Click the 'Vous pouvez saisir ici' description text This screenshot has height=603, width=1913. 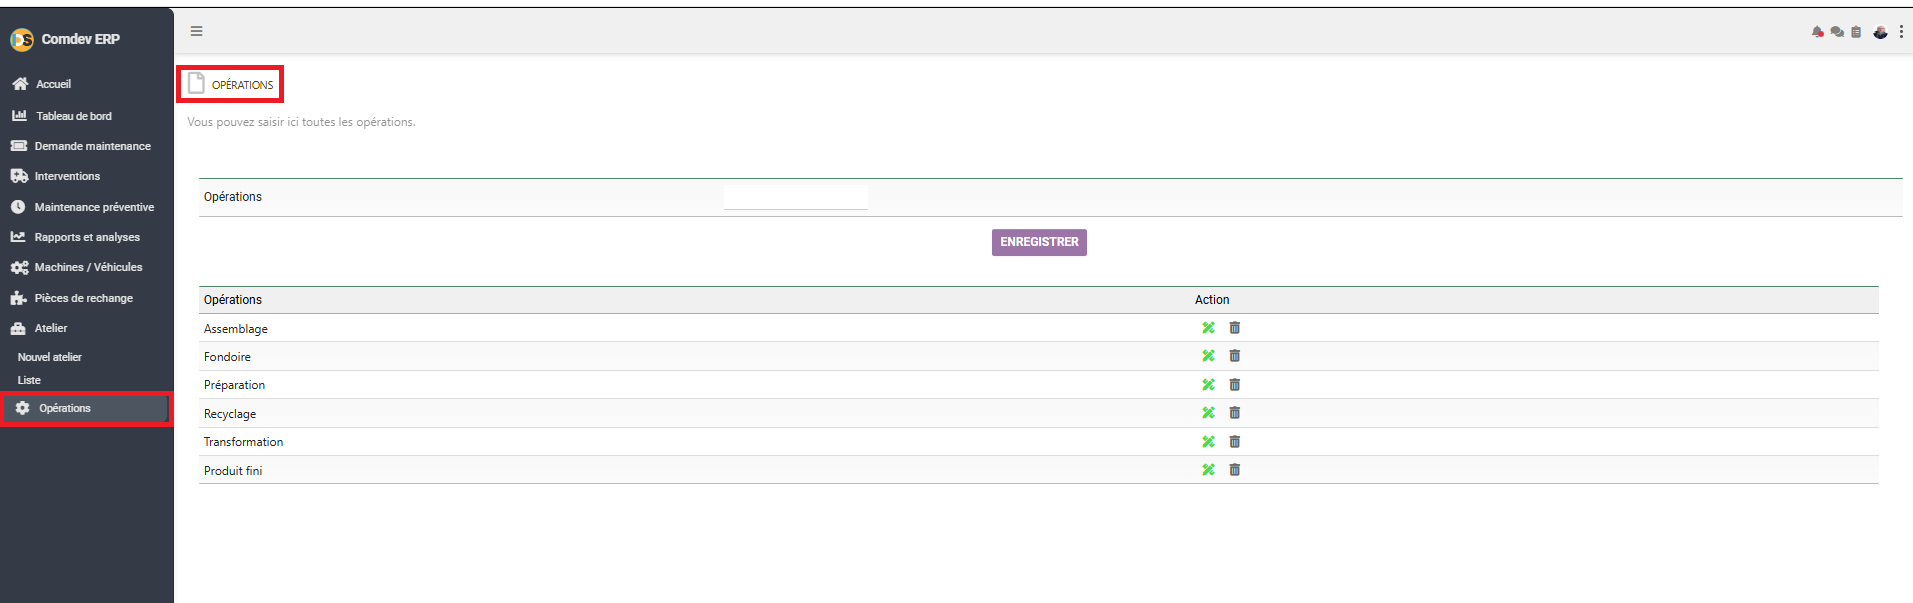pos(301,122)
